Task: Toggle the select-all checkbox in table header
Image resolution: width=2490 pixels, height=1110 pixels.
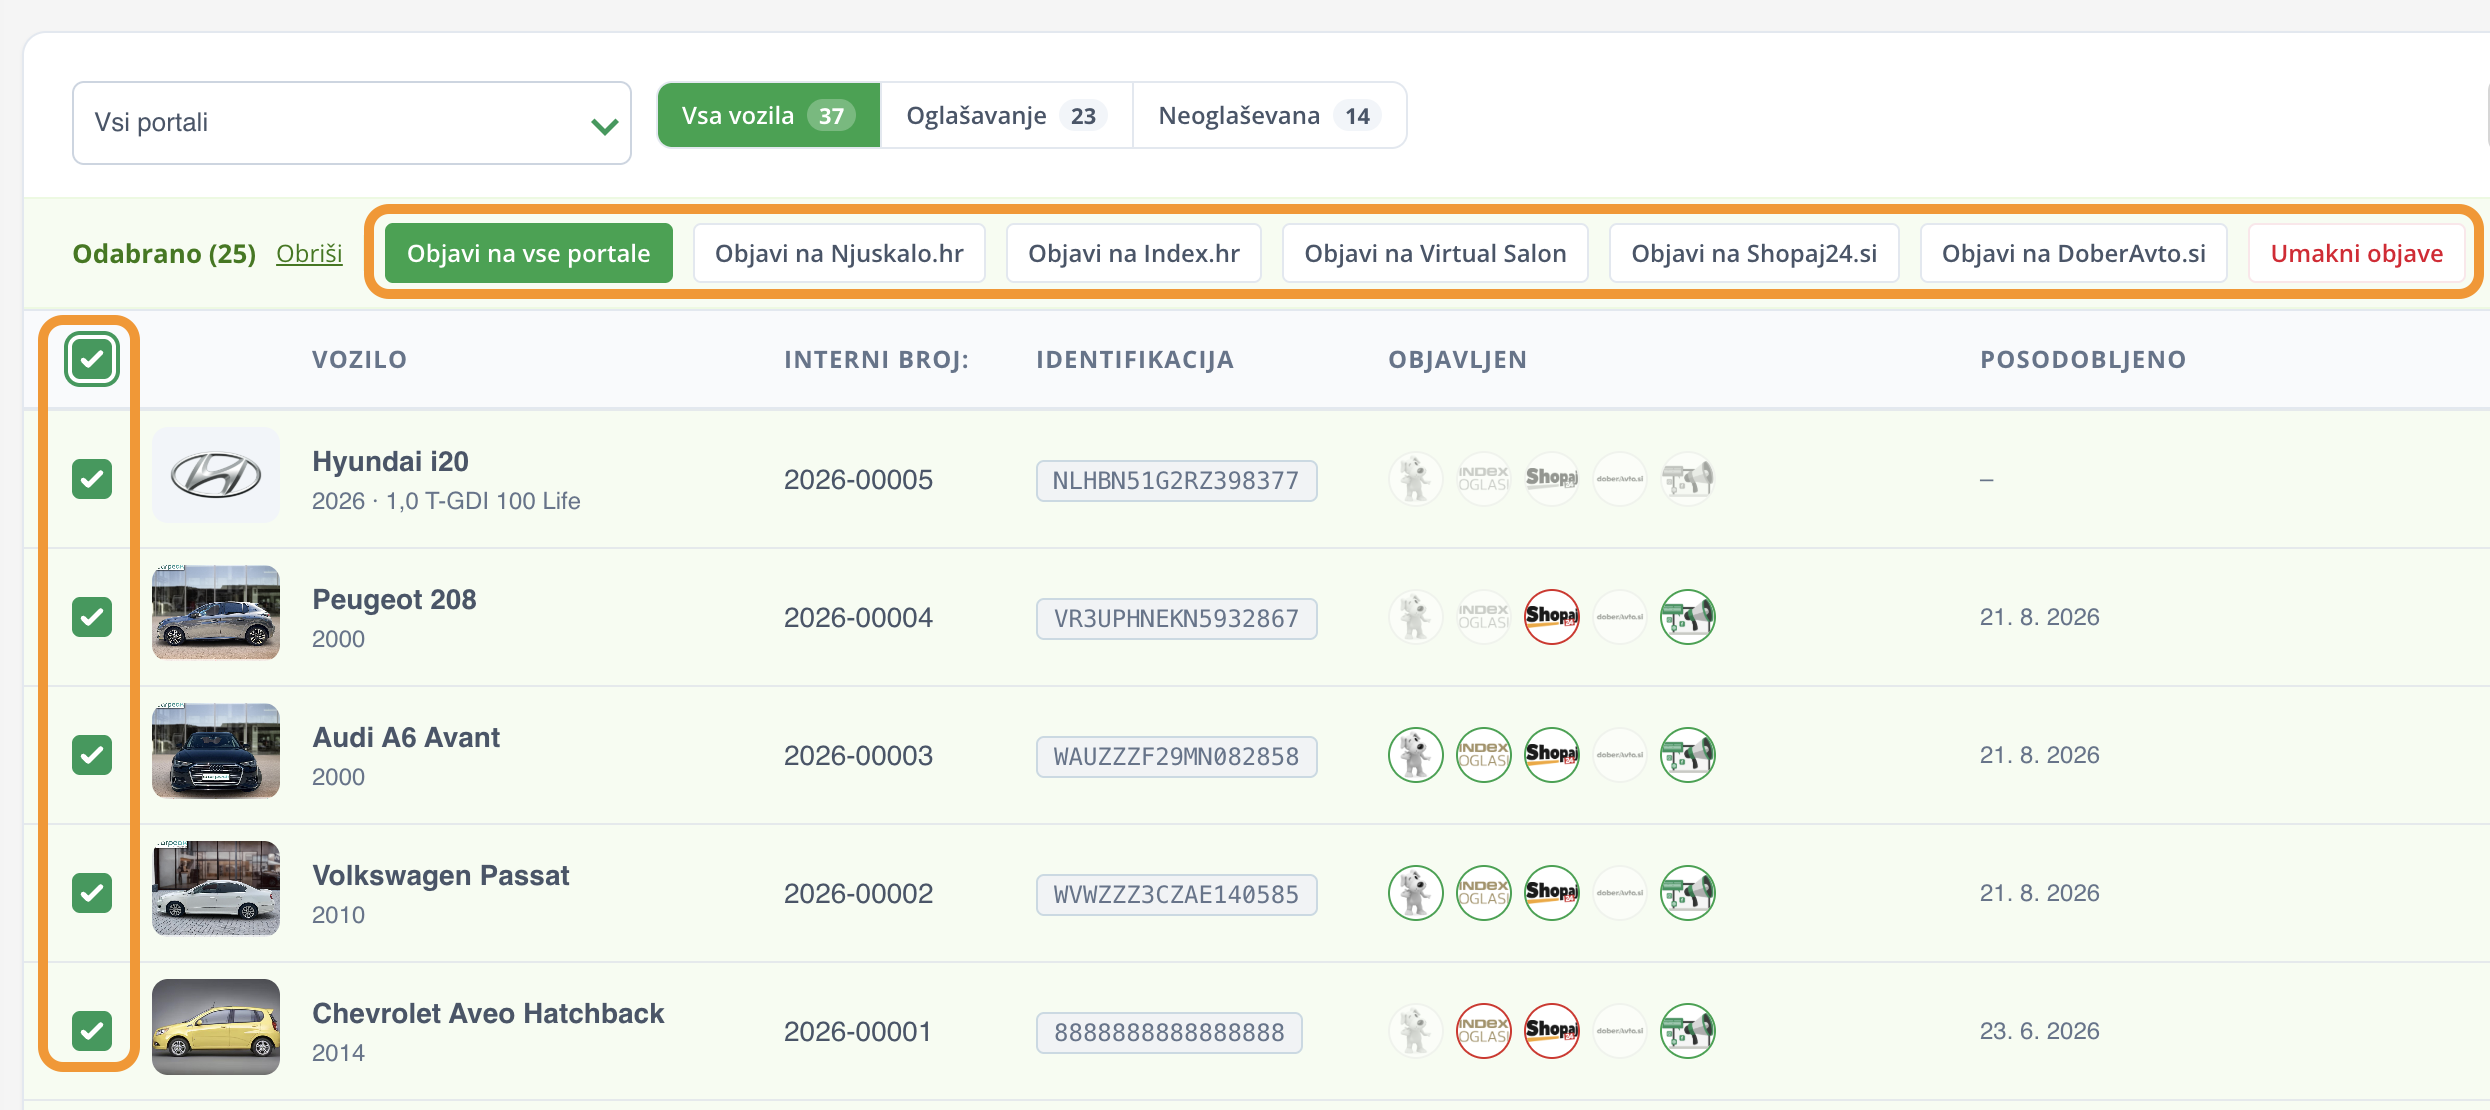Action: pyautogui.click(x=92, y=359)
